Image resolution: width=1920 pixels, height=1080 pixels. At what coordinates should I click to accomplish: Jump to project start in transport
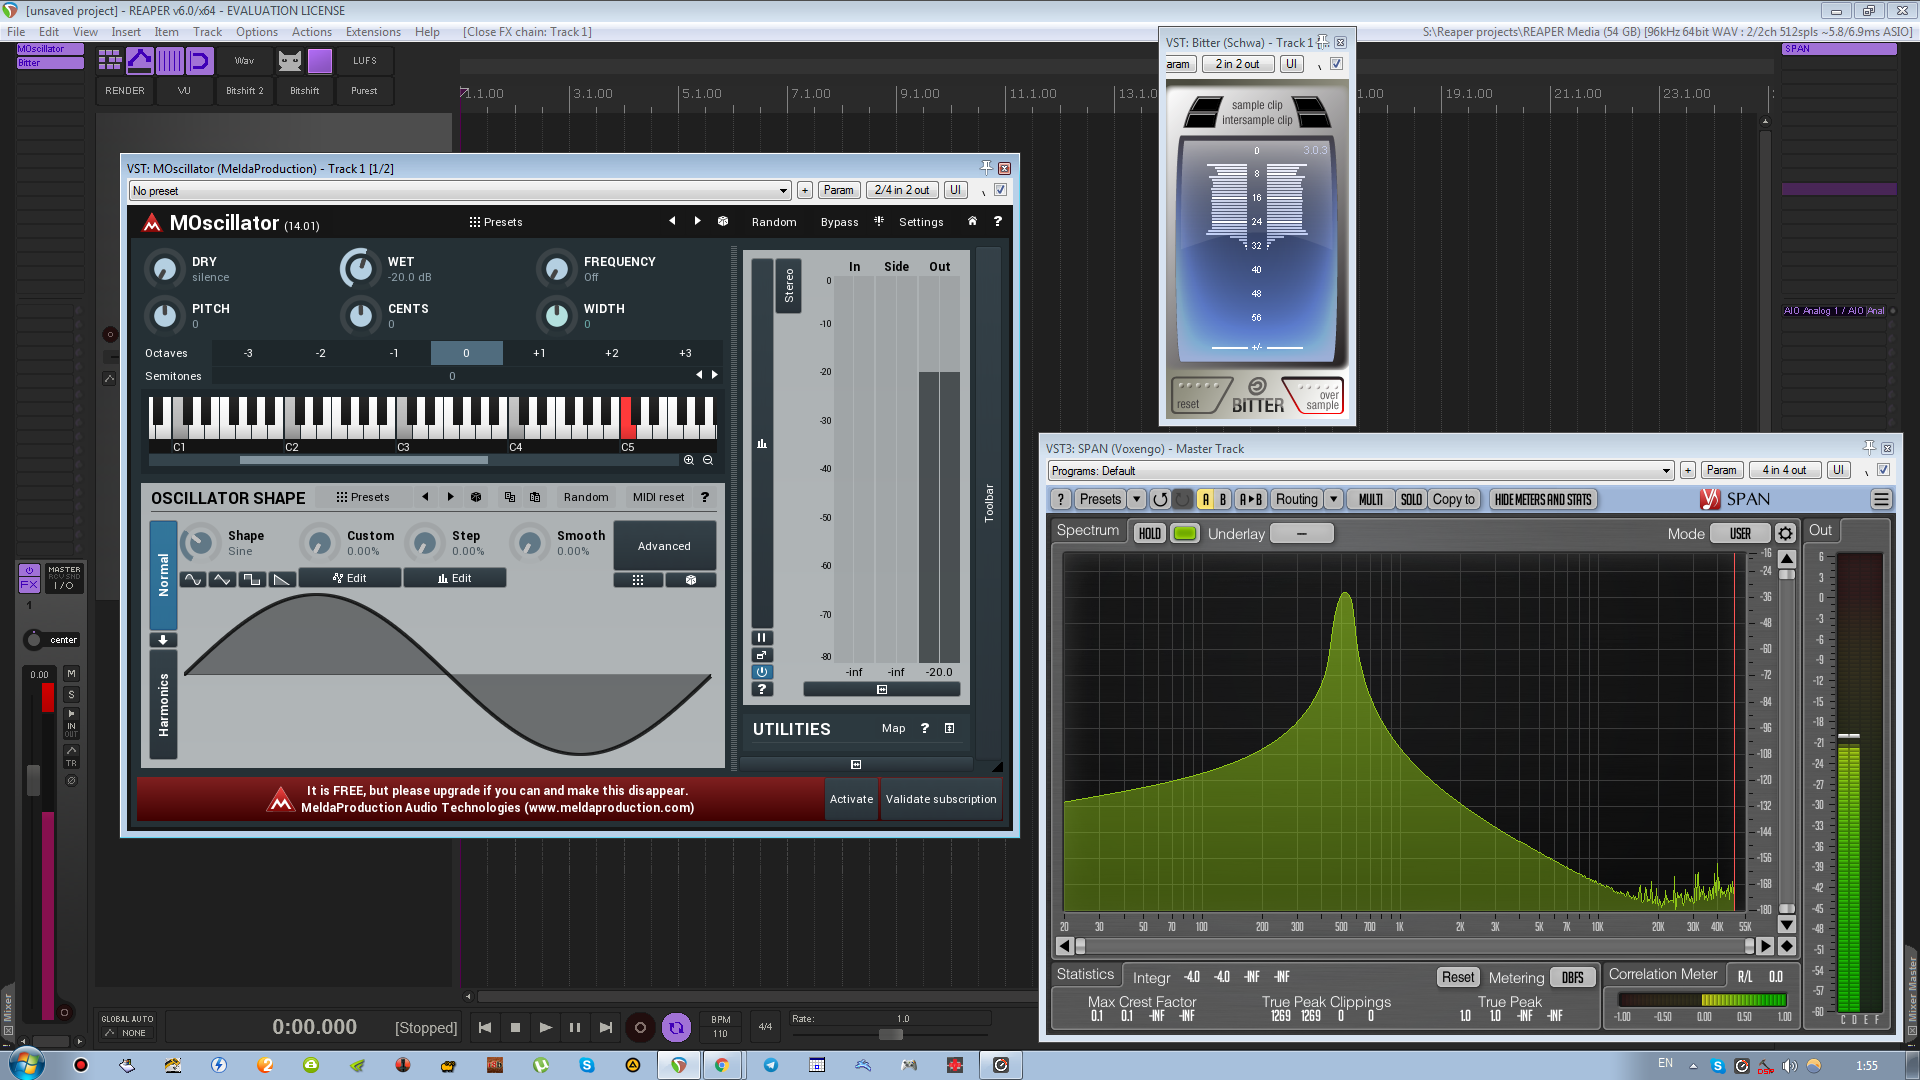pyautogui.click(x=485, y=1027)
